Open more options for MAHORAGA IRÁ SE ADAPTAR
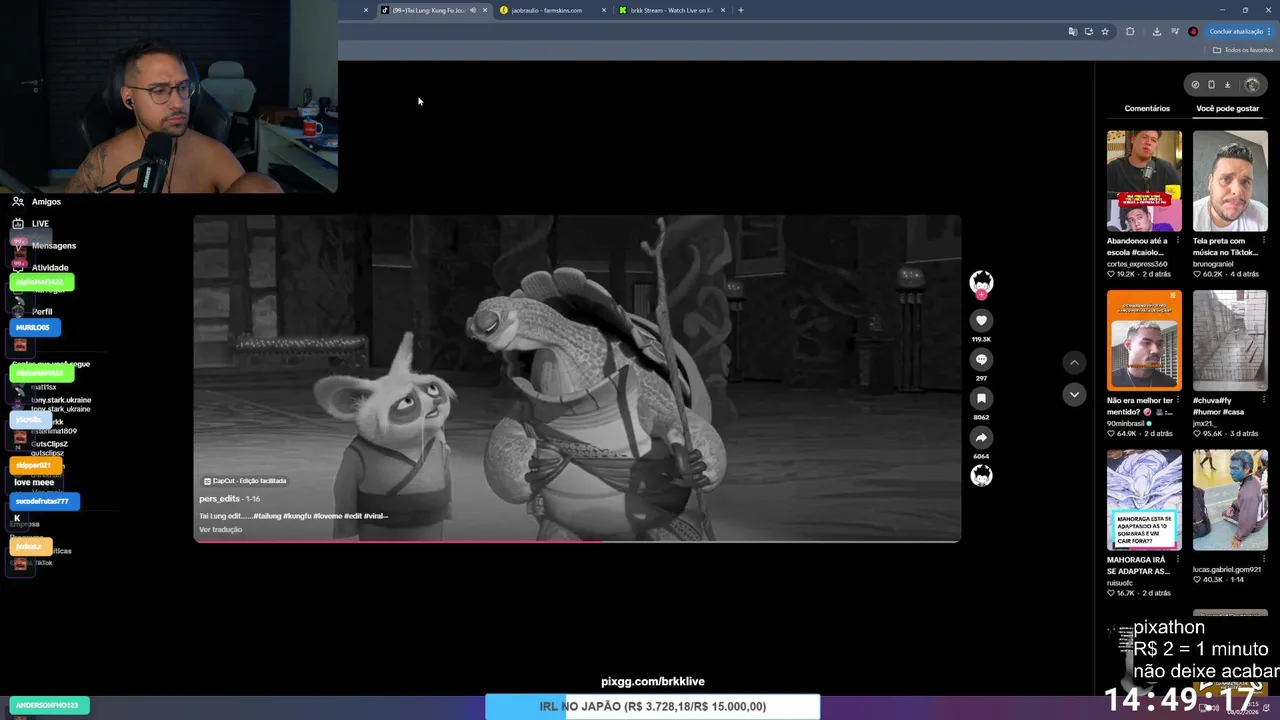This screenshot has height=720, width=1280. tap(1180, 560)
